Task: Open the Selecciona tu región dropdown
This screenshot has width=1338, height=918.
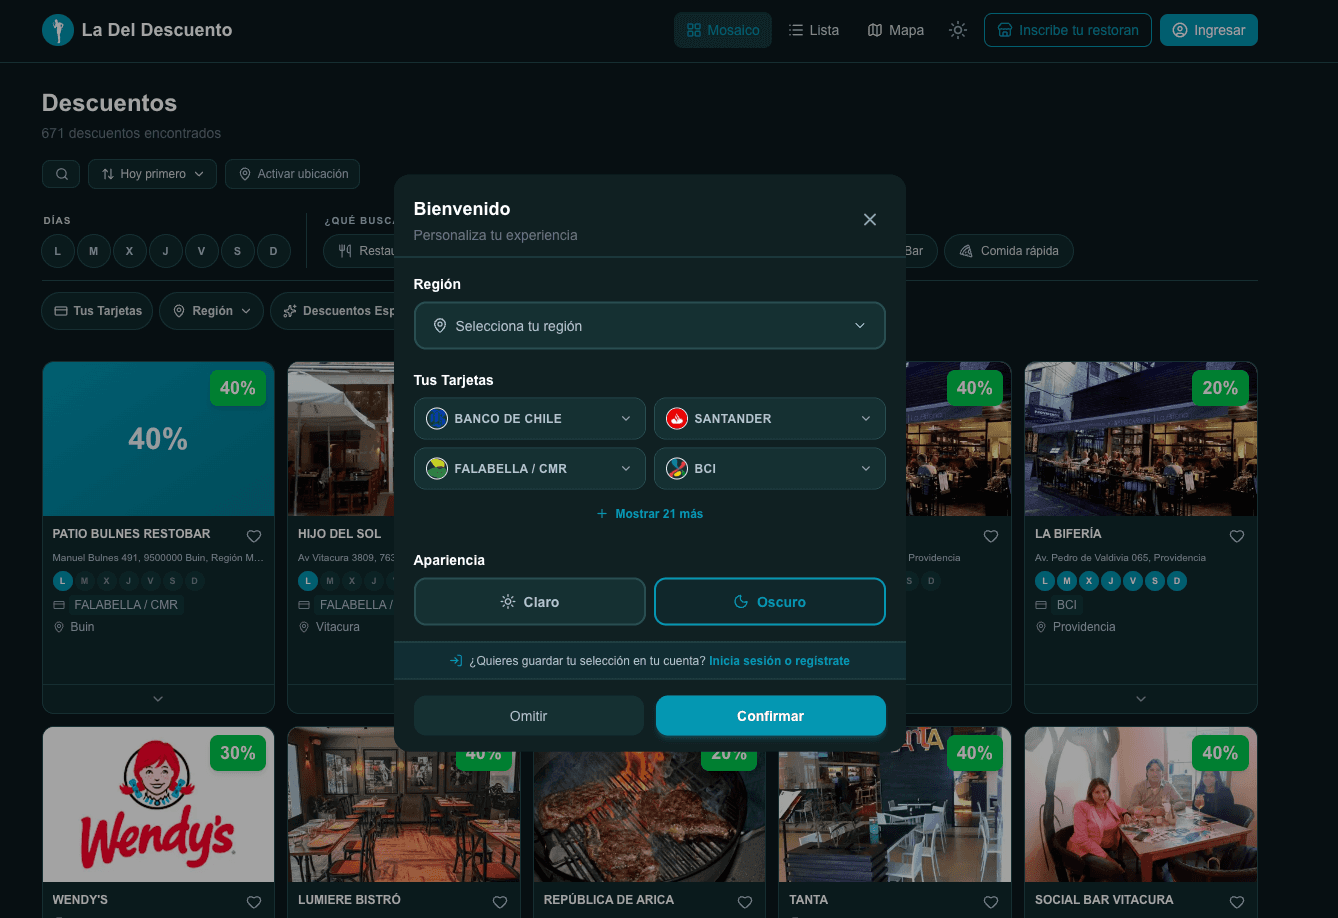Action: pos(650,326)
